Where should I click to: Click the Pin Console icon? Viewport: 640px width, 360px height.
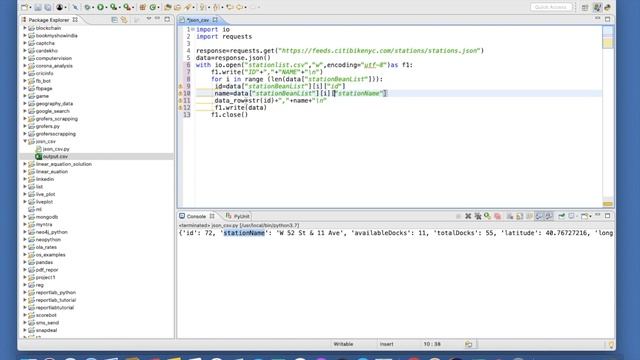562,216
